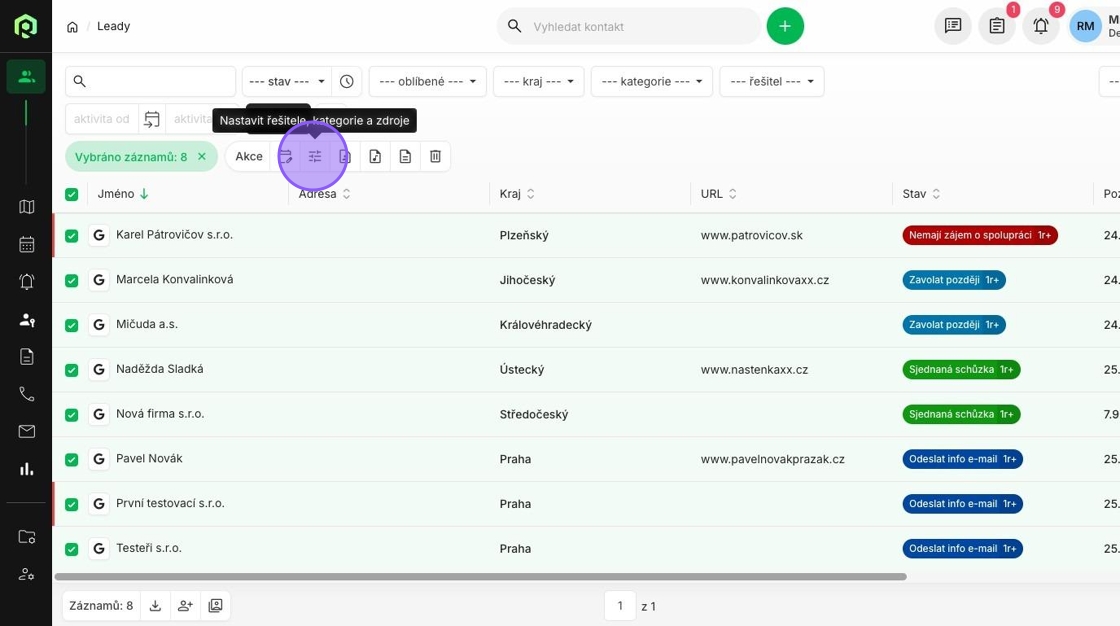Click the red Nemají zájem o spolupráci badge
Viewport: 1120px width, 626px height.
click(980, 235)
